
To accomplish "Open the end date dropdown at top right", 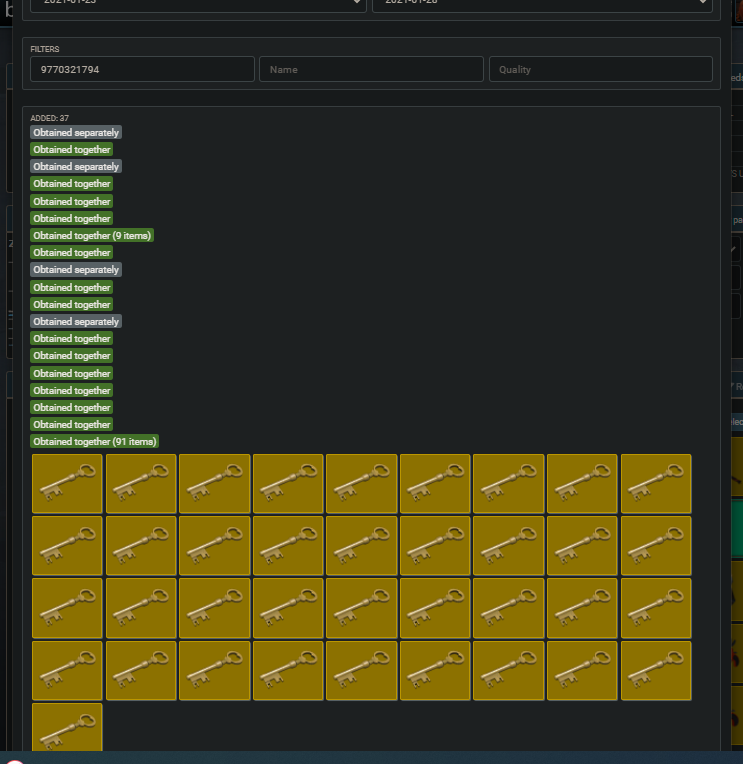I will 542,5.
